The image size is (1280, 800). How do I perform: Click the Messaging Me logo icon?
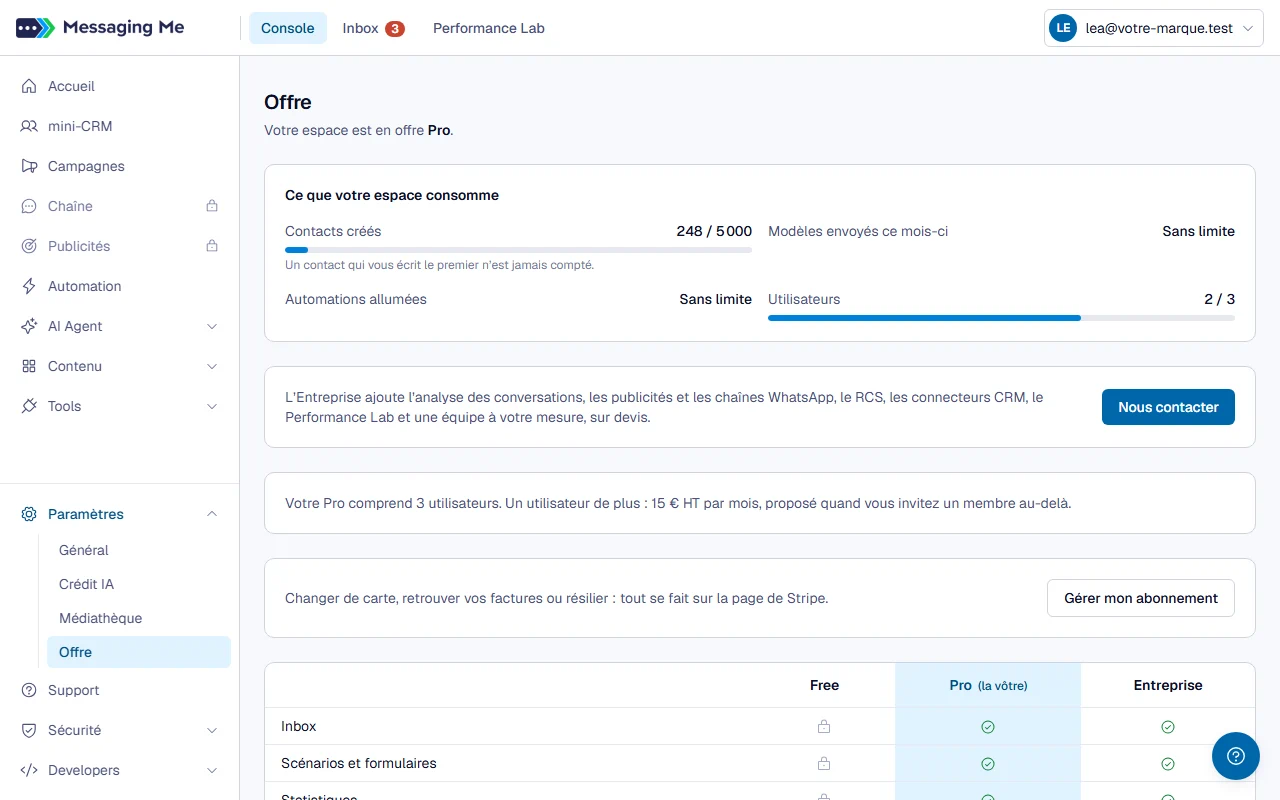click(36, 28)
